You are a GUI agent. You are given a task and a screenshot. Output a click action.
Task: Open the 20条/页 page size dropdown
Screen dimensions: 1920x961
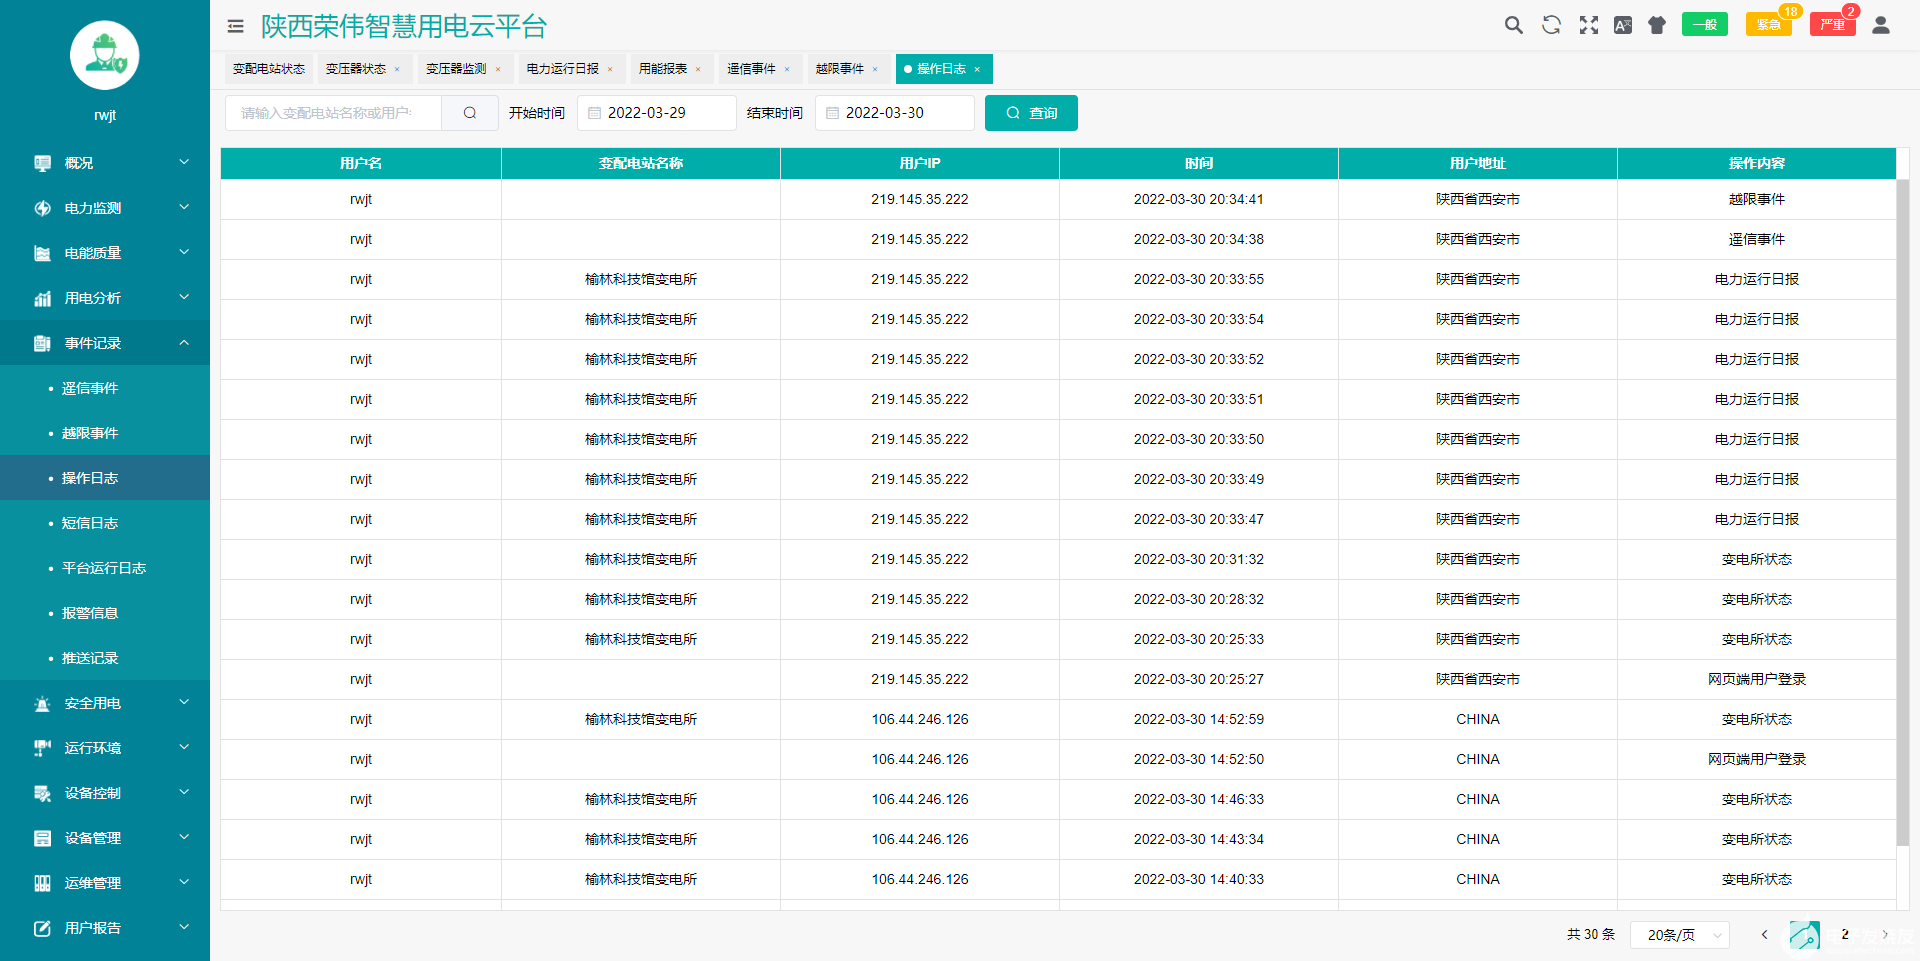pyautogui.click(x=1679, y=935)
